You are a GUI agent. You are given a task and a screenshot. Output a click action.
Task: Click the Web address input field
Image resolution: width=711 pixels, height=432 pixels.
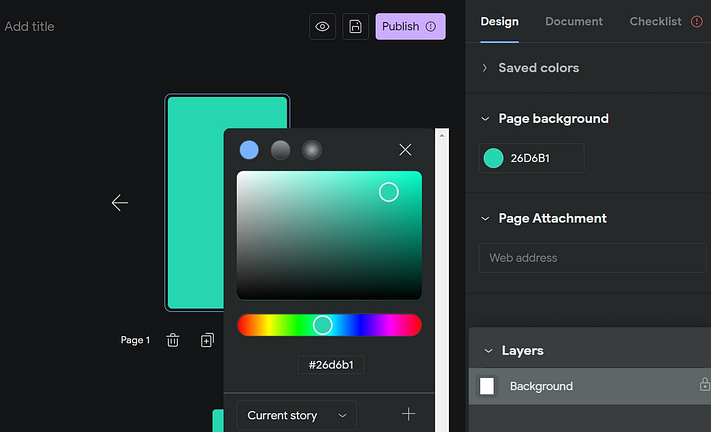(x=592, y=258)
